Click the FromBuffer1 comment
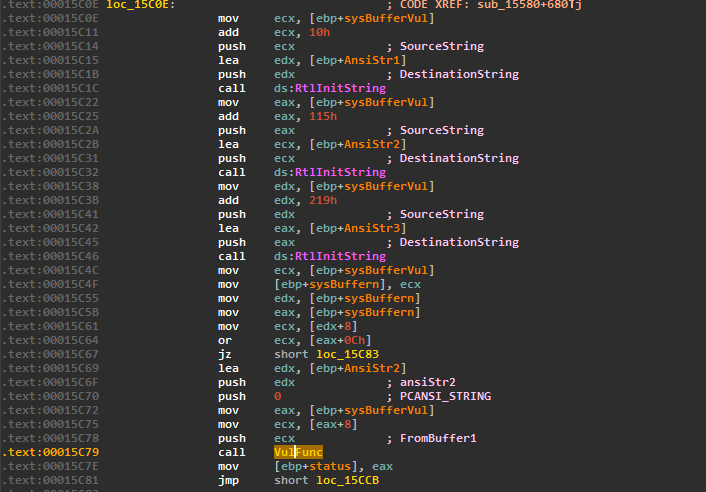The width and height of the screenshot is (706, 492). [438, 438]
